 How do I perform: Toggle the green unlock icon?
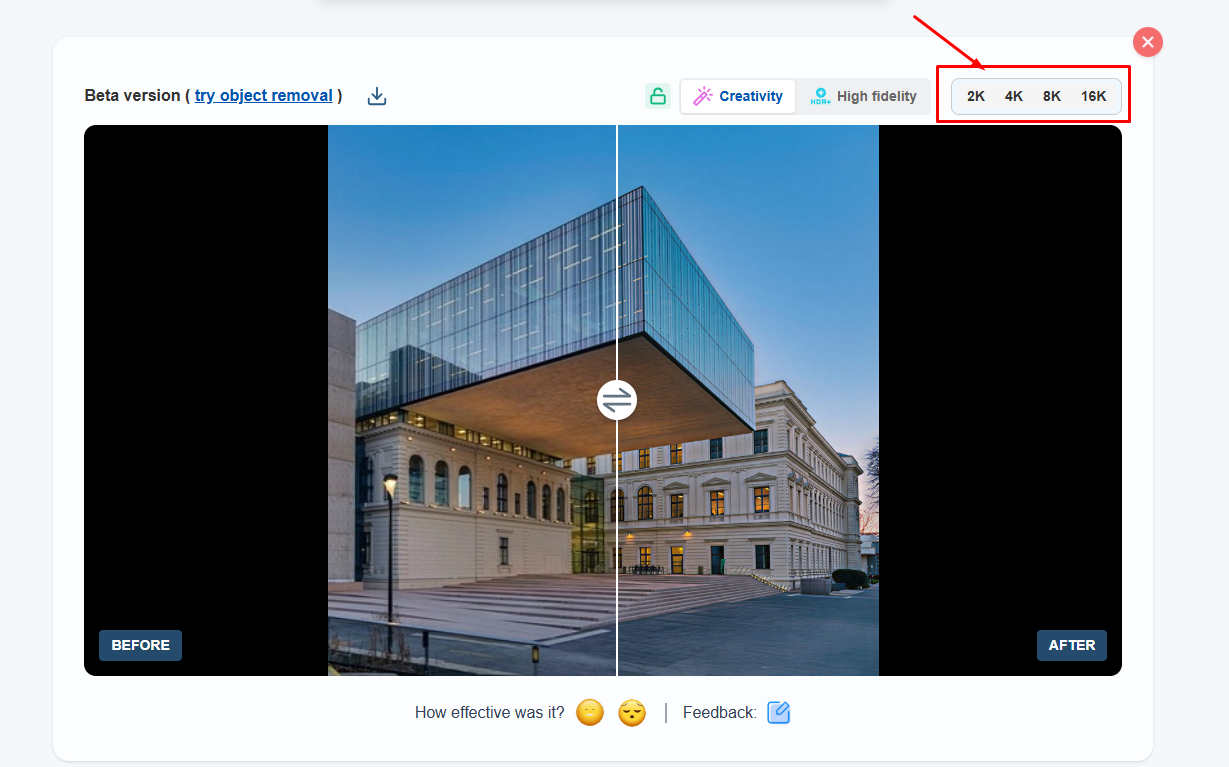click(x=658, y=96)
